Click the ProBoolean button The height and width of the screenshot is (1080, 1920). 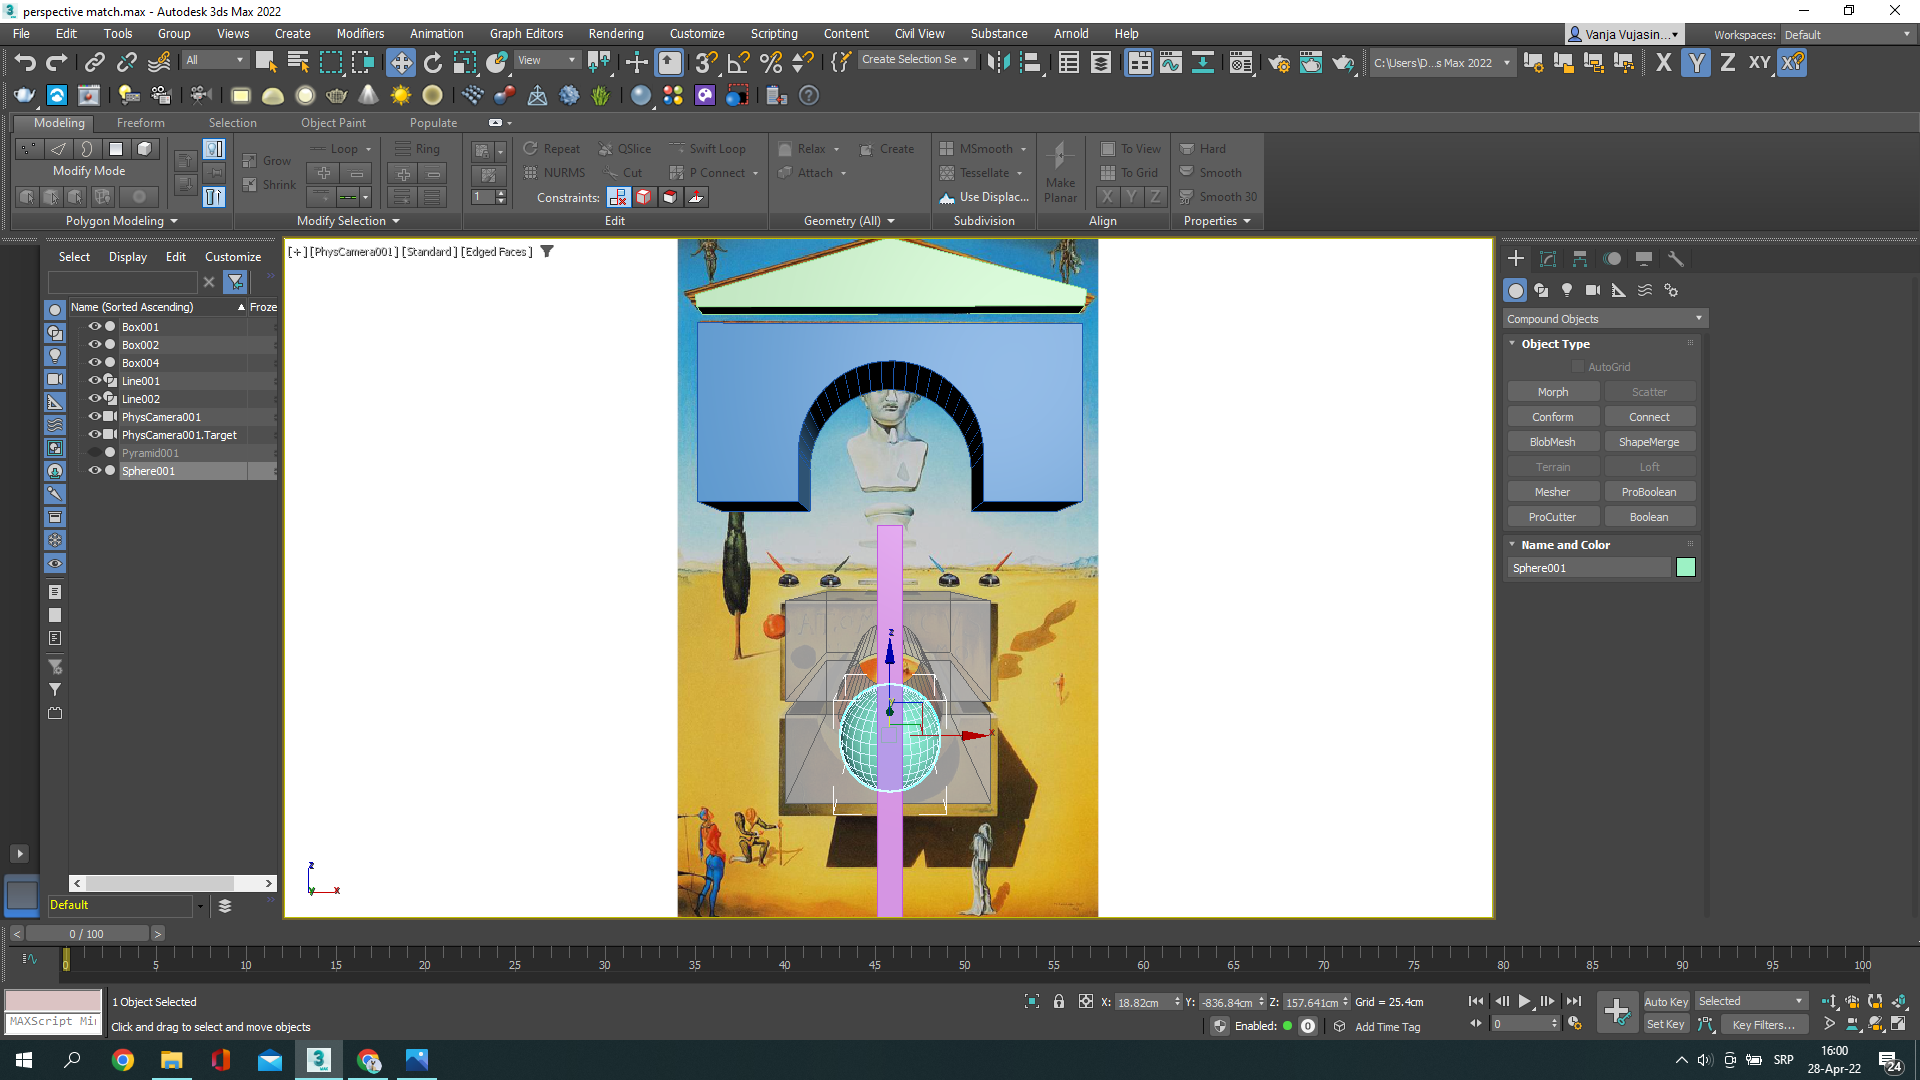(1649, 492)
